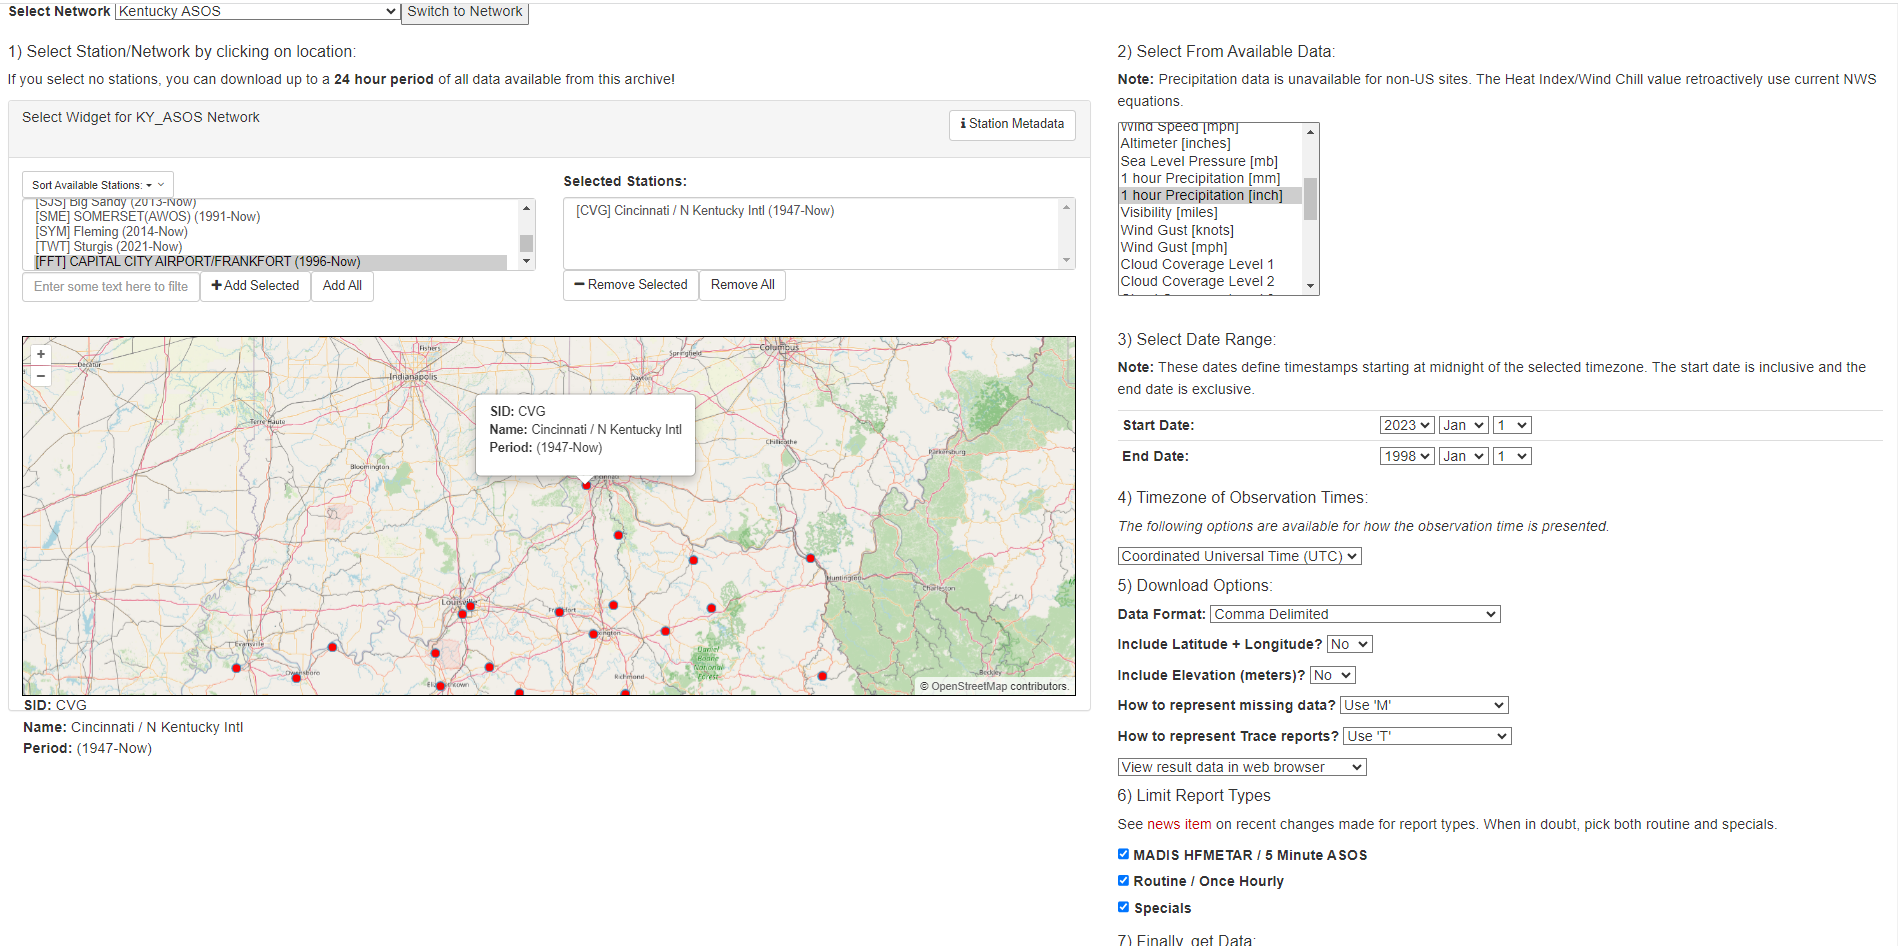
Task: Zoom out the map with minus icon
Action: tap(41, 377)
